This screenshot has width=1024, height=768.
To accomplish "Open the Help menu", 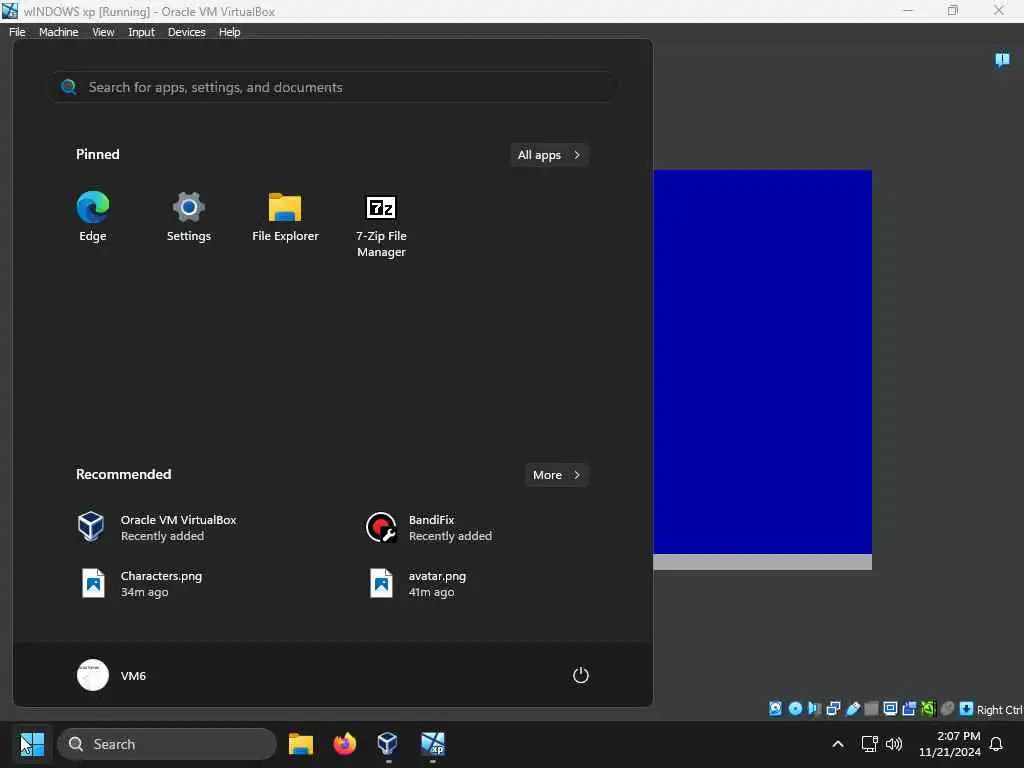I will (229, 32).
